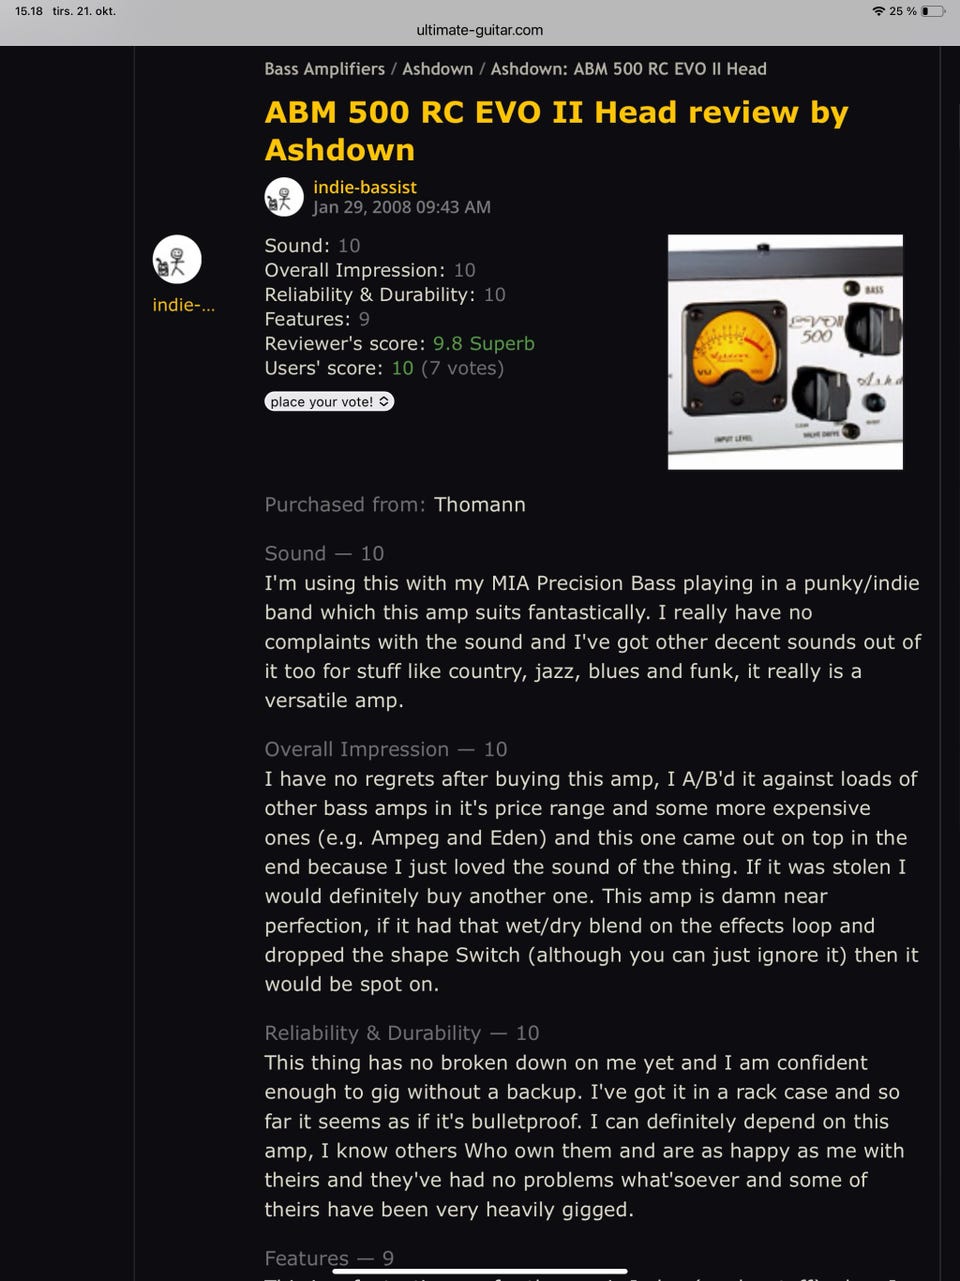This screenshot has height=1281, width=960.
Task: Tap the home indicator bar at bottom
Action: click(480, 1271)
